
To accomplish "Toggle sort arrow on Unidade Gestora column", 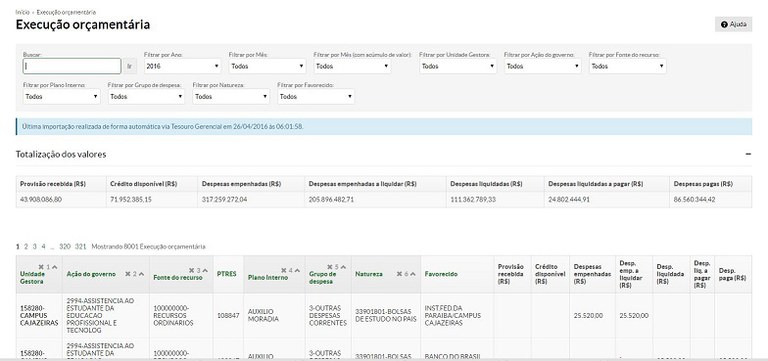I will pyautogui.click(x=54, y=267).
